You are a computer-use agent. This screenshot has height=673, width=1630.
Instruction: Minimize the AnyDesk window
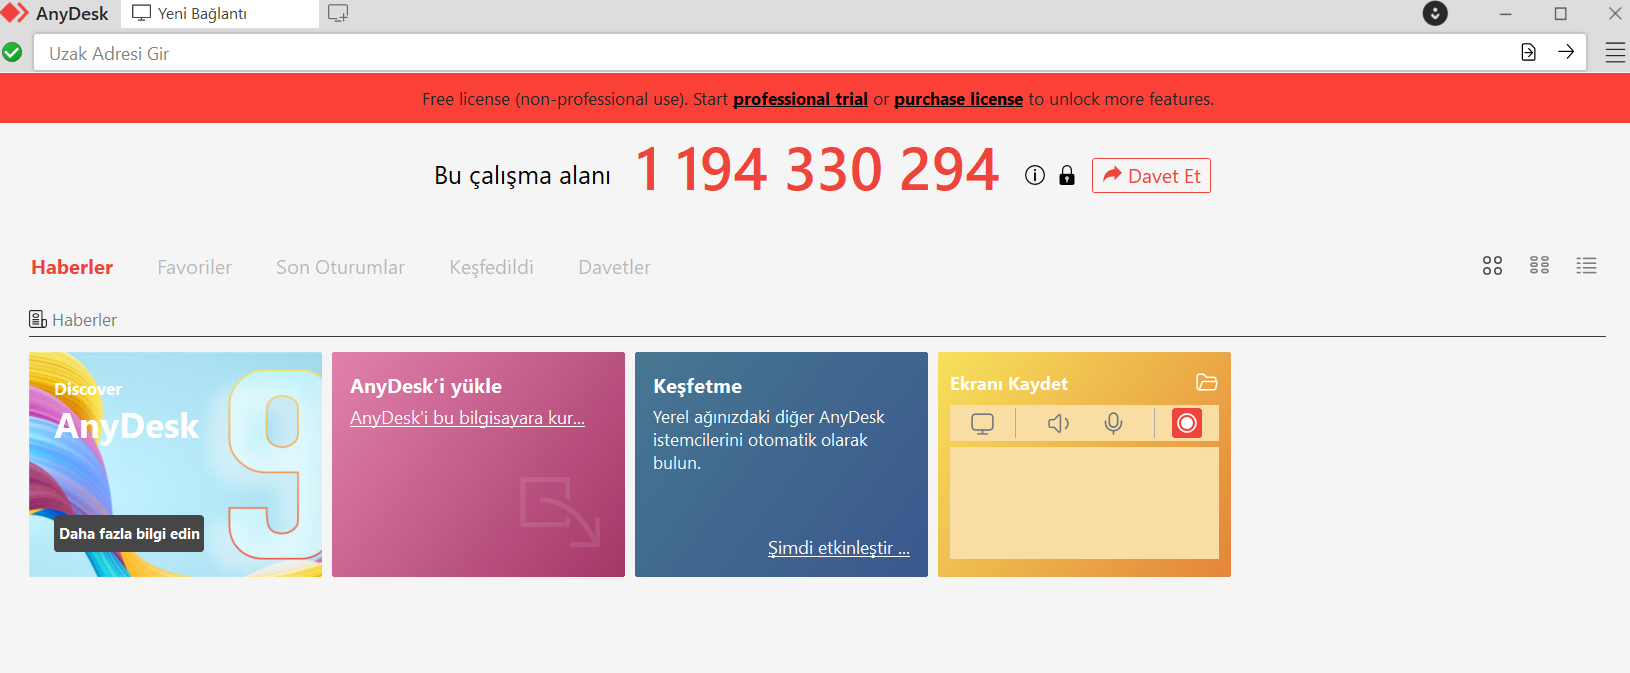(1506, 14)
